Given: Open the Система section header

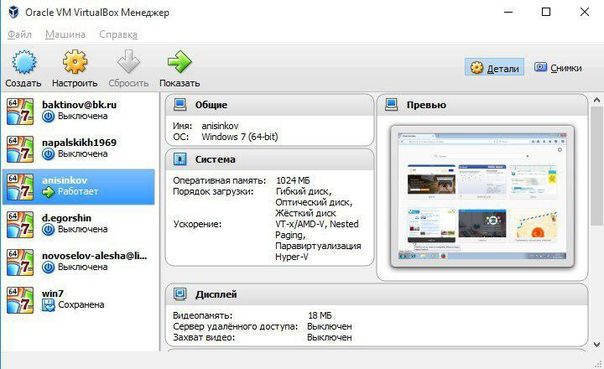Looking at the screenshot, I should coord(270,159).
